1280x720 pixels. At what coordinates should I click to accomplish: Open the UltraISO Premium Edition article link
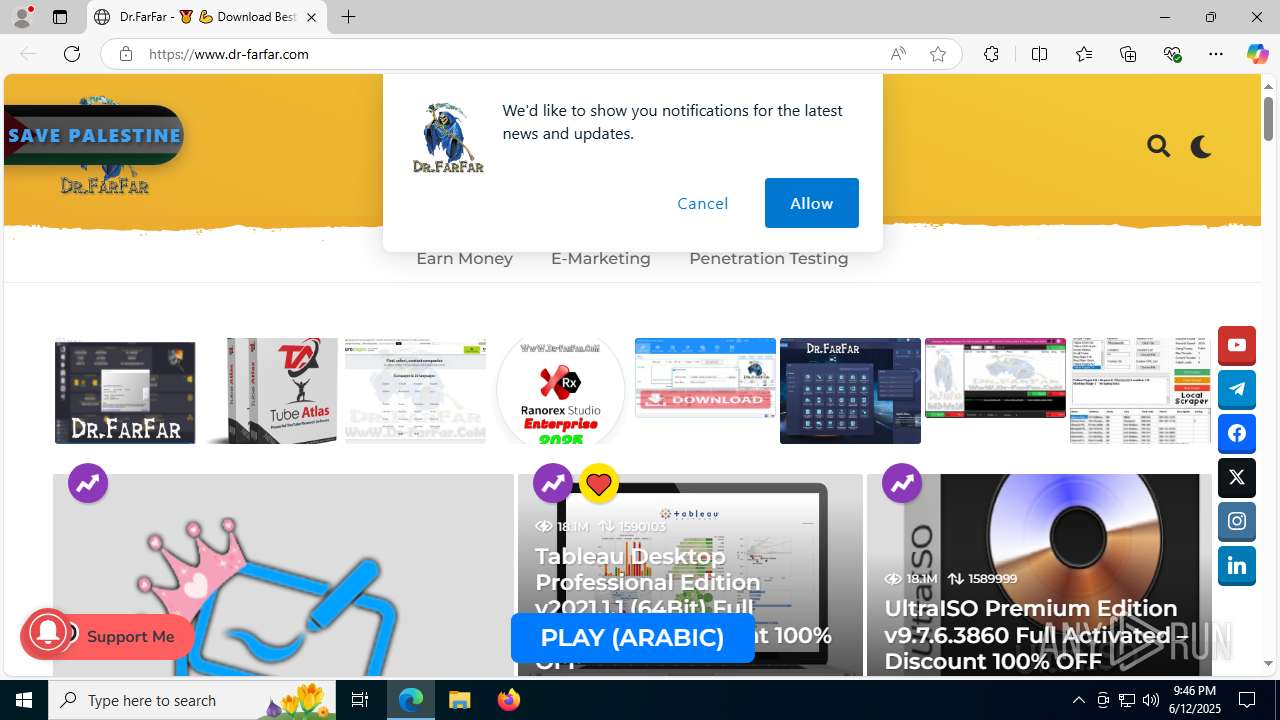click(1036, 634)
